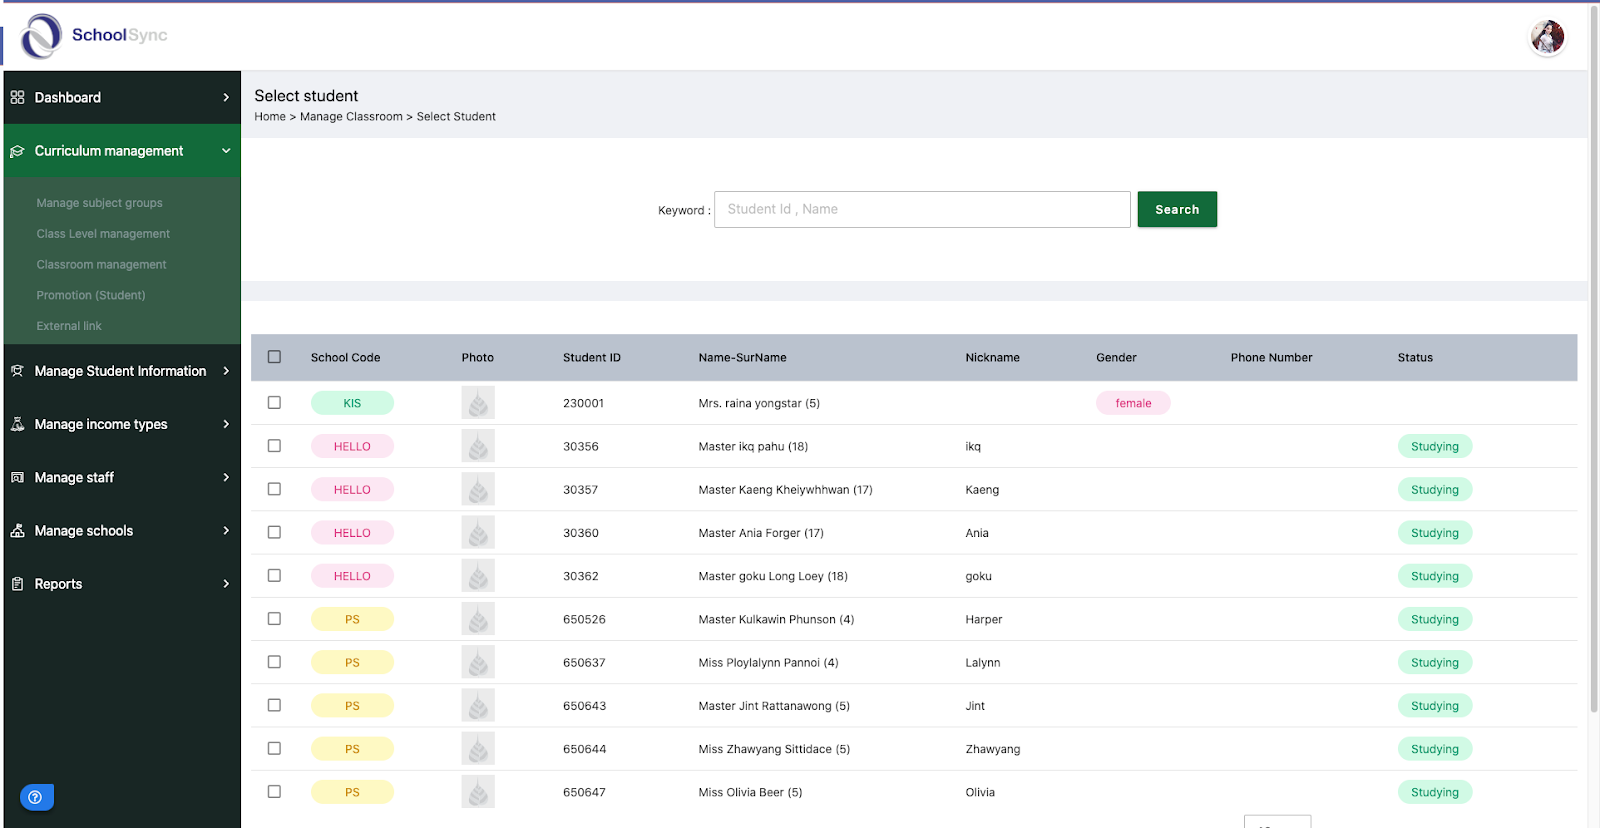The image size is (1600, 828).
Task: Click the SchoolSync logo
Action: pos(94,36)
